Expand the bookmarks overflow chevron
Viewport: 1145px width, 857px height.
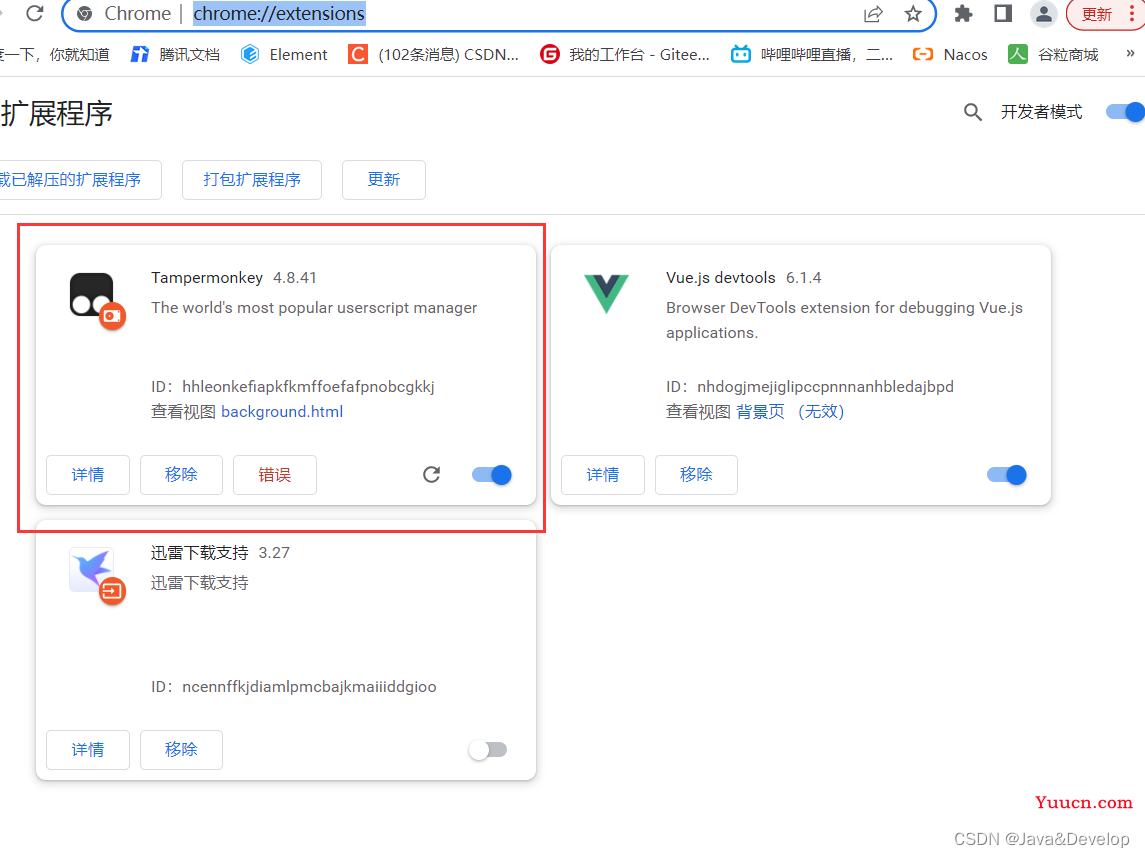tap(1130, 53)
